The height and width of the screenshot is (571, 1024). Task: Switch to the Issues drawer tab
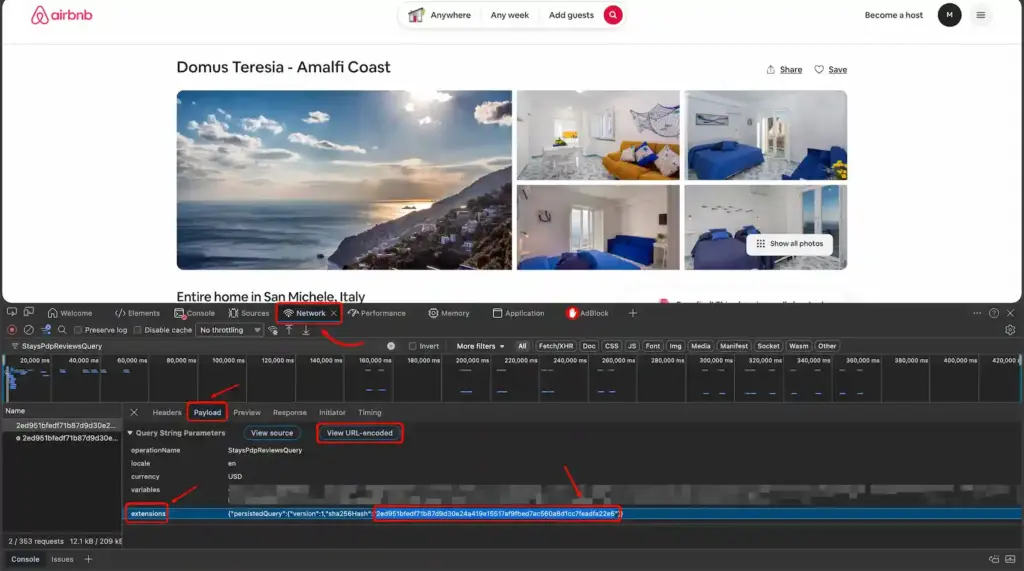click(x=62, y=559)
